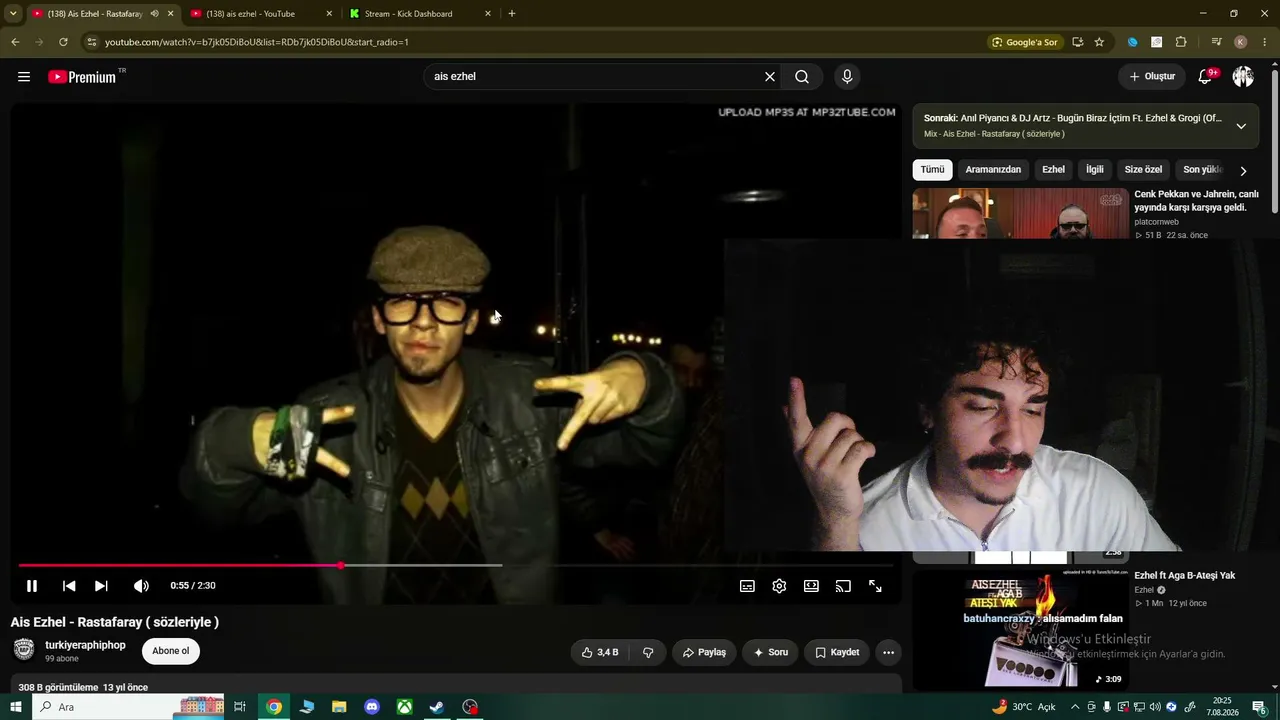Viewport: 1280px width, 720px height.
Task: Click the Oluştur create button
Action: coord(1152,77)
